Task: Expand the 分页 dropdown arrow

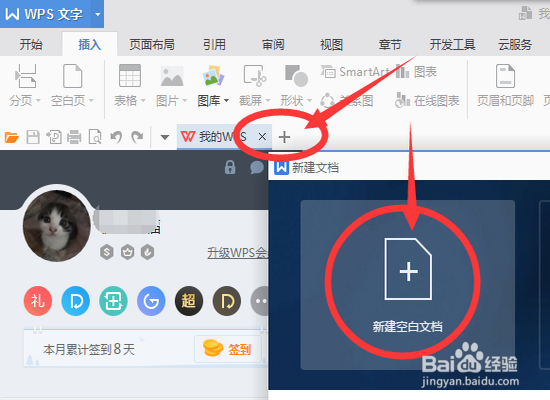Action: (38, 101)
